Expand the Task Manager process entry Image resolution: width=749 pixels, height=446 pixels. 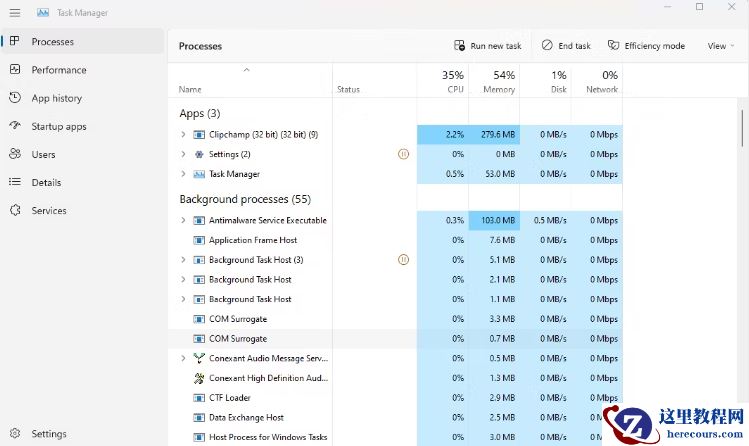[183, 174]
